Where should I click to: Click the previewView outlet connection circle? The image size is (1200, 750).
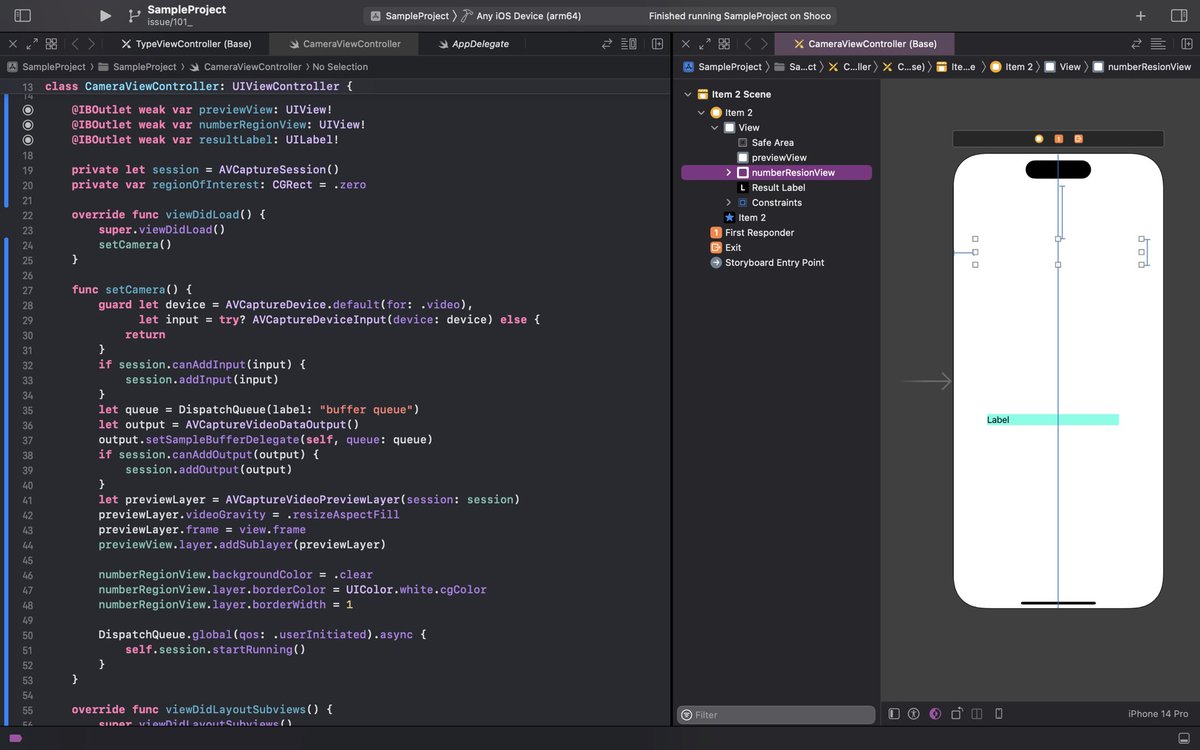point(28,110)
